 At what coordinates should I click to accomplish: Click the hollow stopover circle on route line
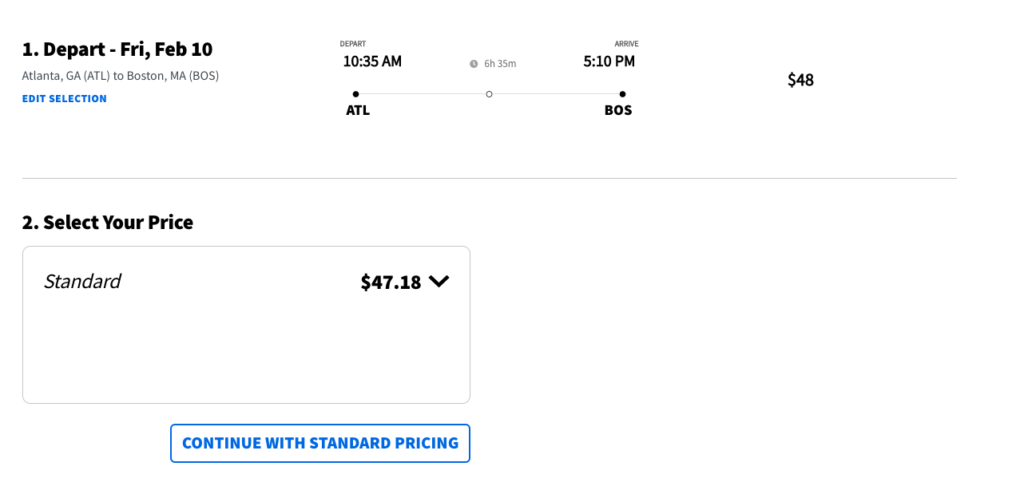(x=489, y=94)
